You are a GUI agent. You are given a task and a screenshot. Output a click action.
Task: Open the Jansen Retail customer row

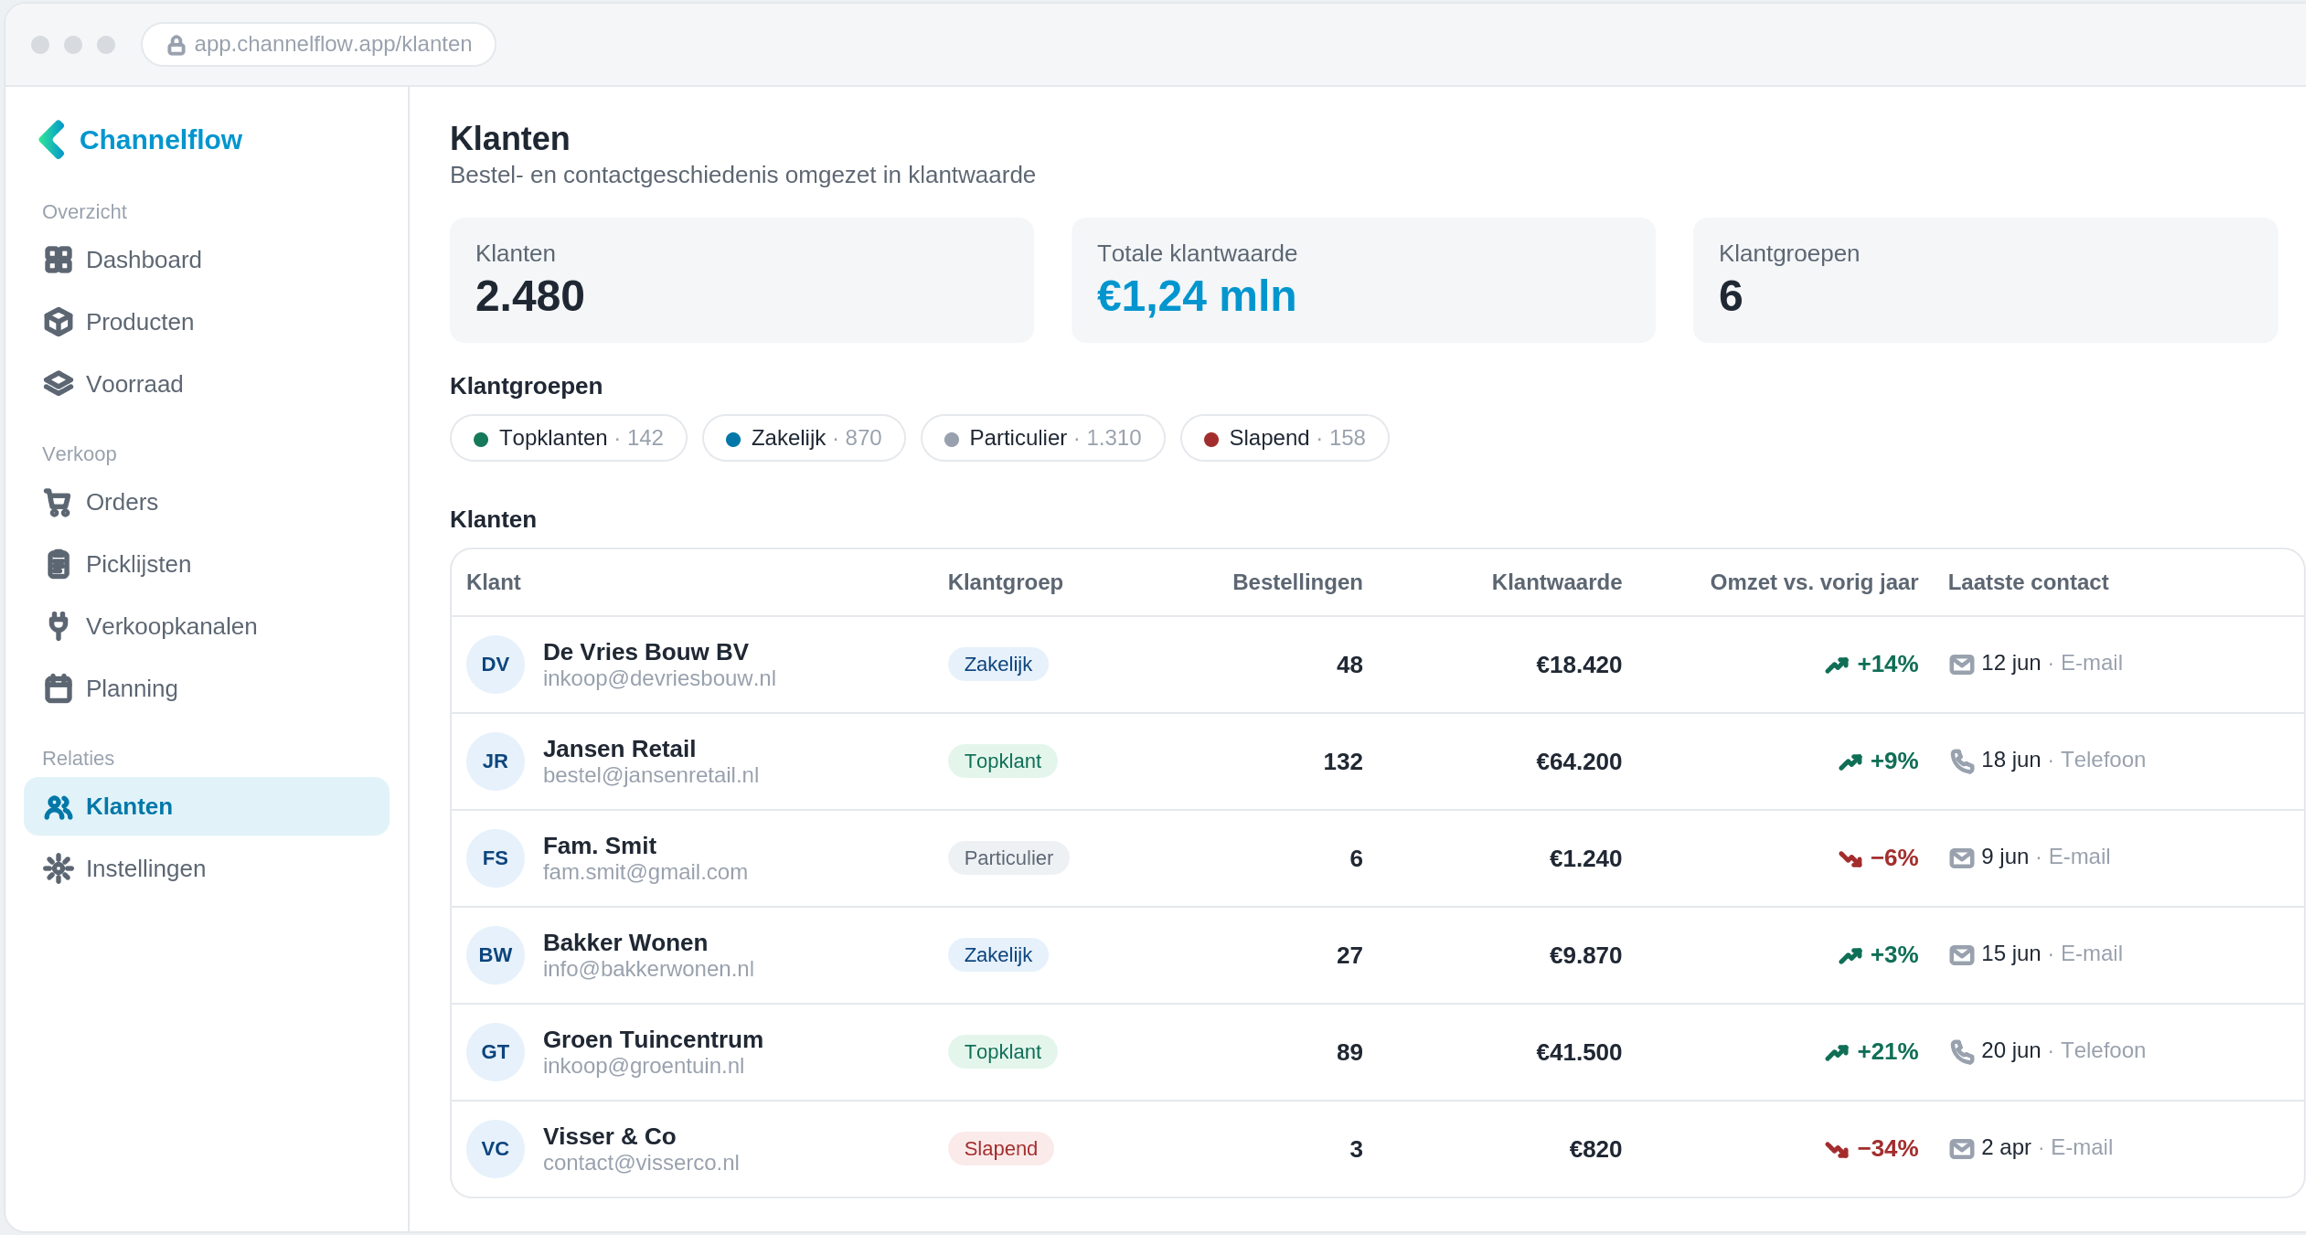(x=1377, y=762)
